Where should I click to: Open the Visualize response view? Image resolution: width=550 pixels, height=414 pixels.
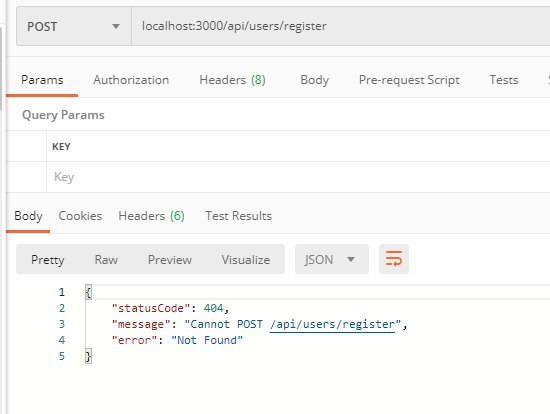(246, 260)
